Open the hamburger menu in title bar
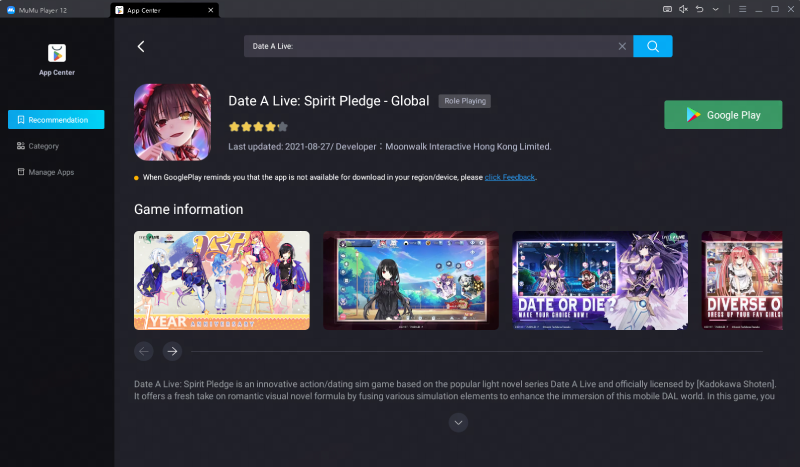This screenshot has height=467, width=800. [x=742, y=9]
